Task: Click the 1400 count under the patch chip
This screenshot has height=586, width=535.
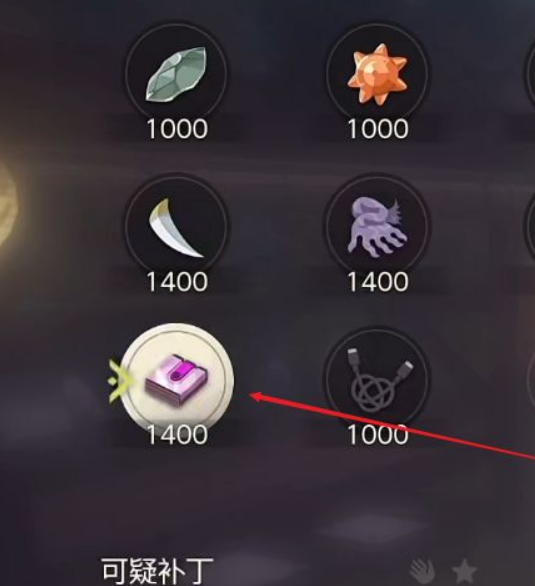Action: pos(177,435)
